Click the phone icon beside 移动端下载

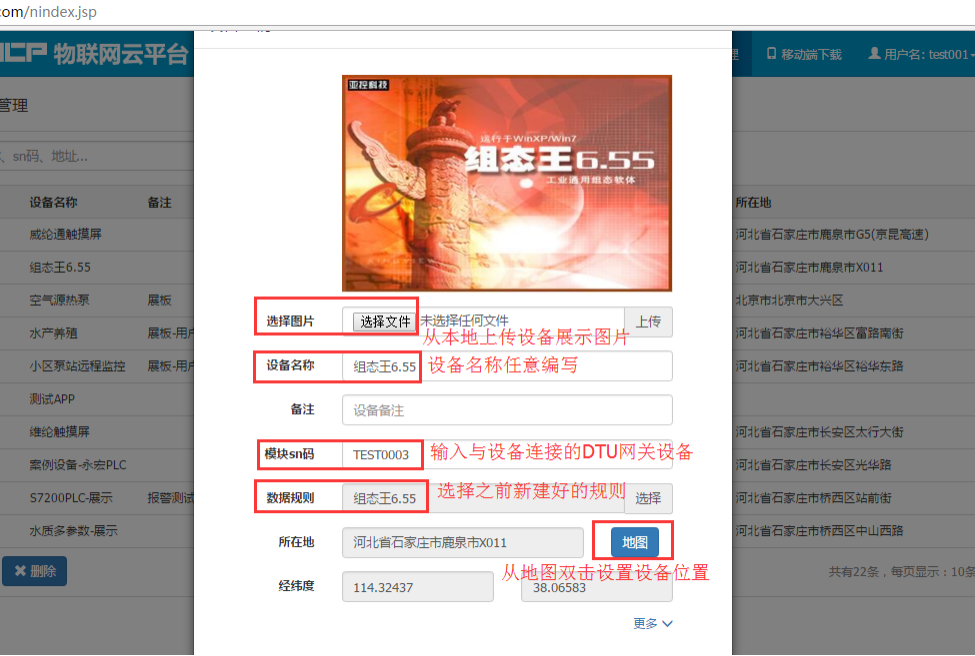pos(771,53)
